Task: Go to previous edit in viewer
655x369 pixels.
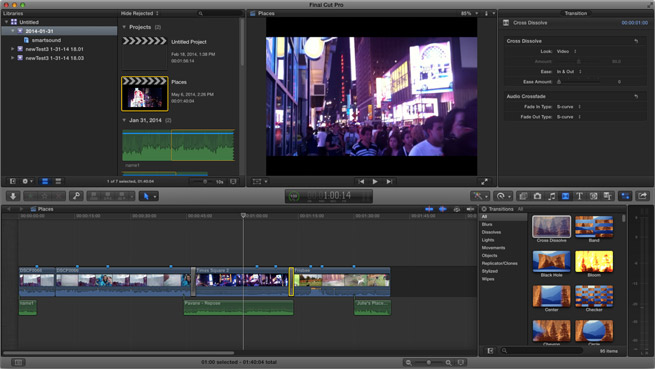Action: pos(361,181)
